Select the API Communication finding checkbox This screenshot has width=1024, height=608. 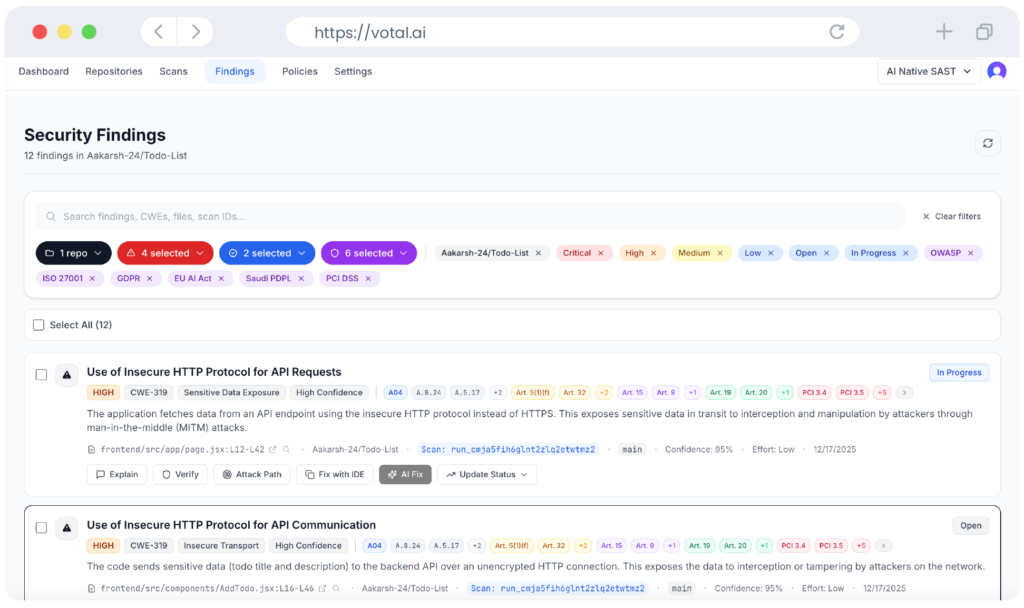click(x=41, y=527)
